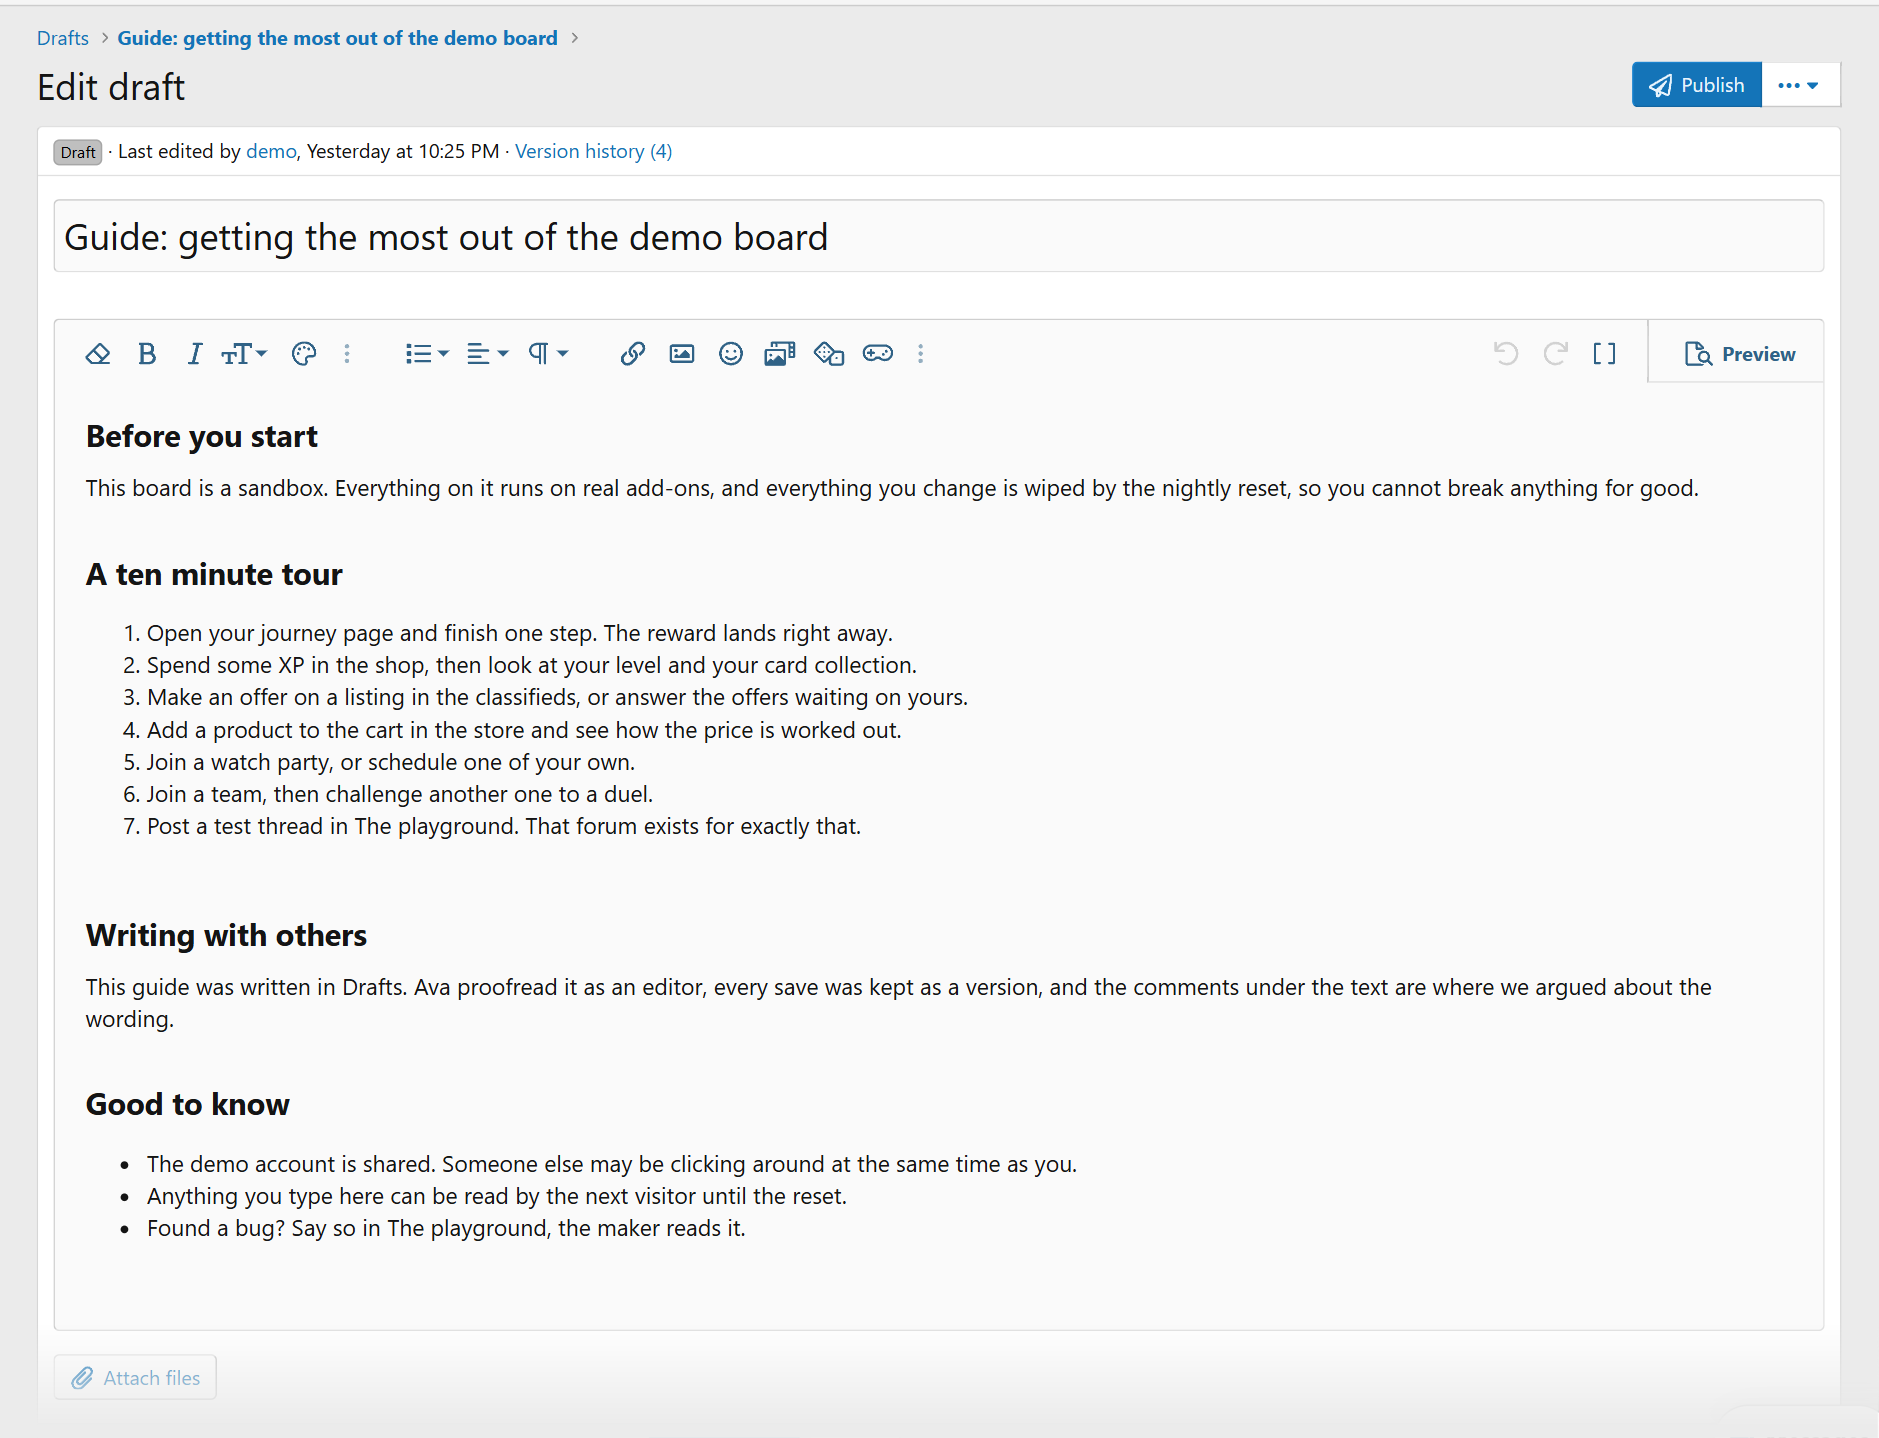Image resolution: width=1879 pixels, height=1438 pixels.
Task: Toggle BB code mode brackets
Action: pos(1604,354)
